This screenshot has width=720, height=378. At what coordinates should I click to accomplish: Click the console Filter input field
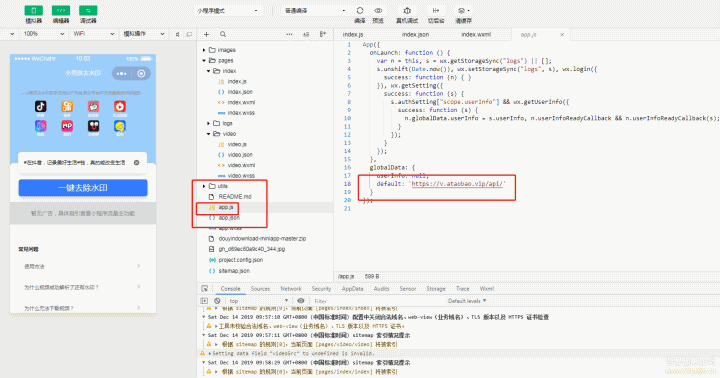(377, 301)
